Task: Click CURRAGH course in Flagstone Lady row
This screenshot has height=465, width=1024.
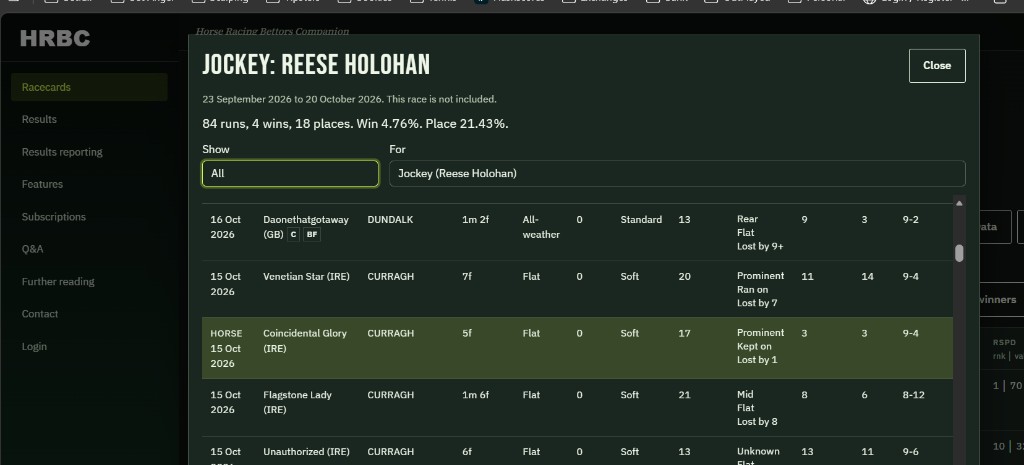Action: [x=391, y=394]
